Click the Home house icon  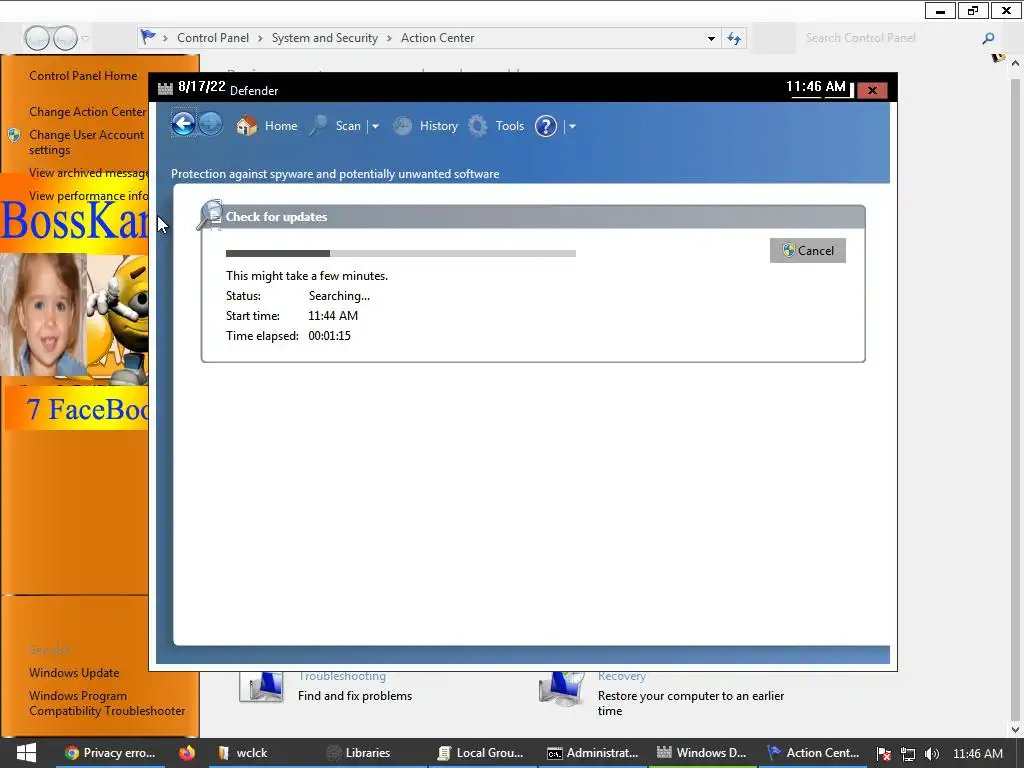tap(246, 125)
